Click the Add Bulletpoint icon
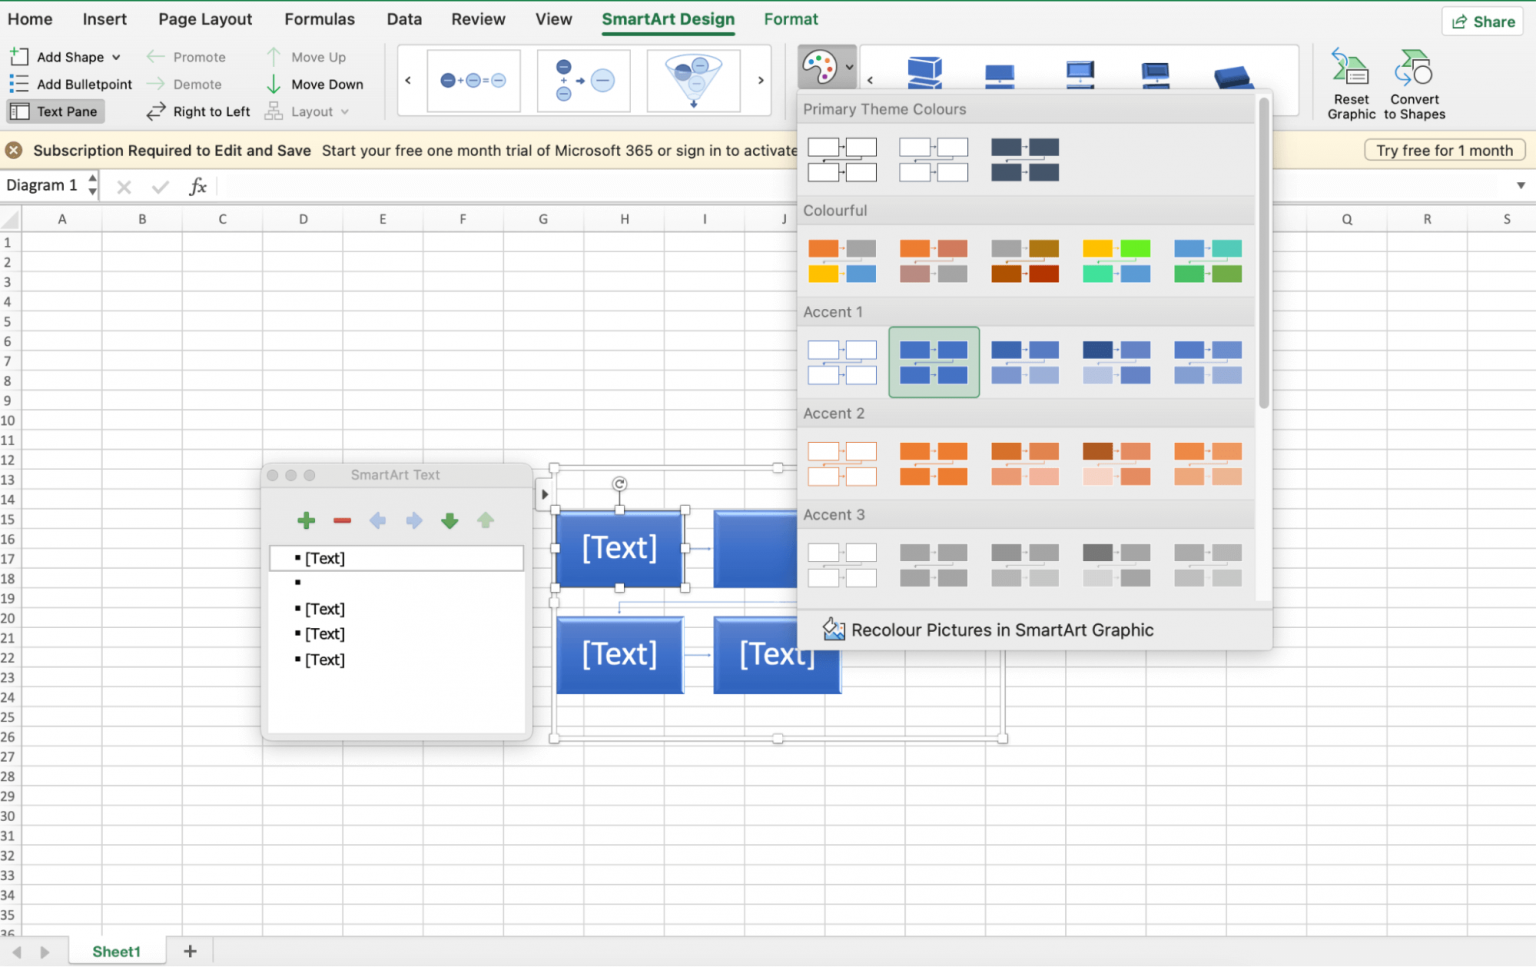Viewport: 1536px width, 967px height. click(x=17, y=84)
